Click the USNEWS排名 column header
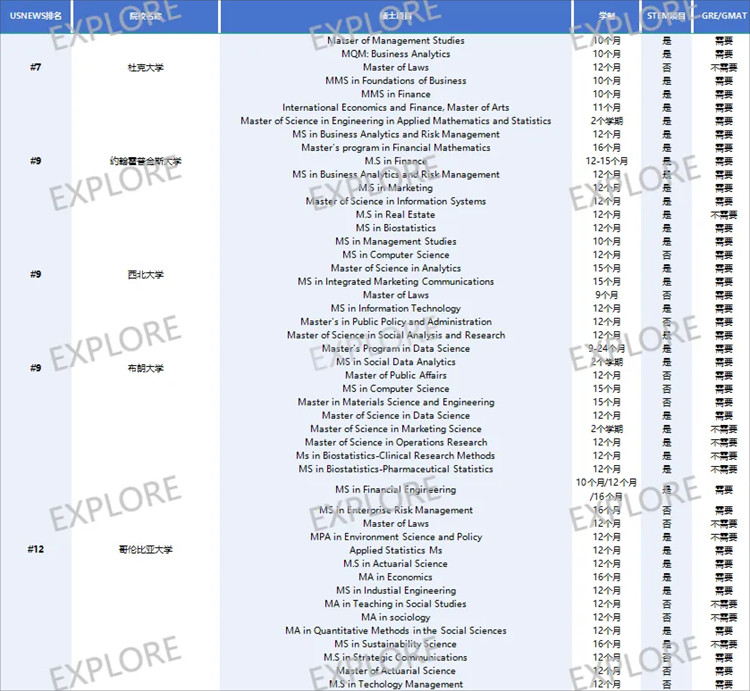This screenshot has width=750, height=691. pos(35,16)
